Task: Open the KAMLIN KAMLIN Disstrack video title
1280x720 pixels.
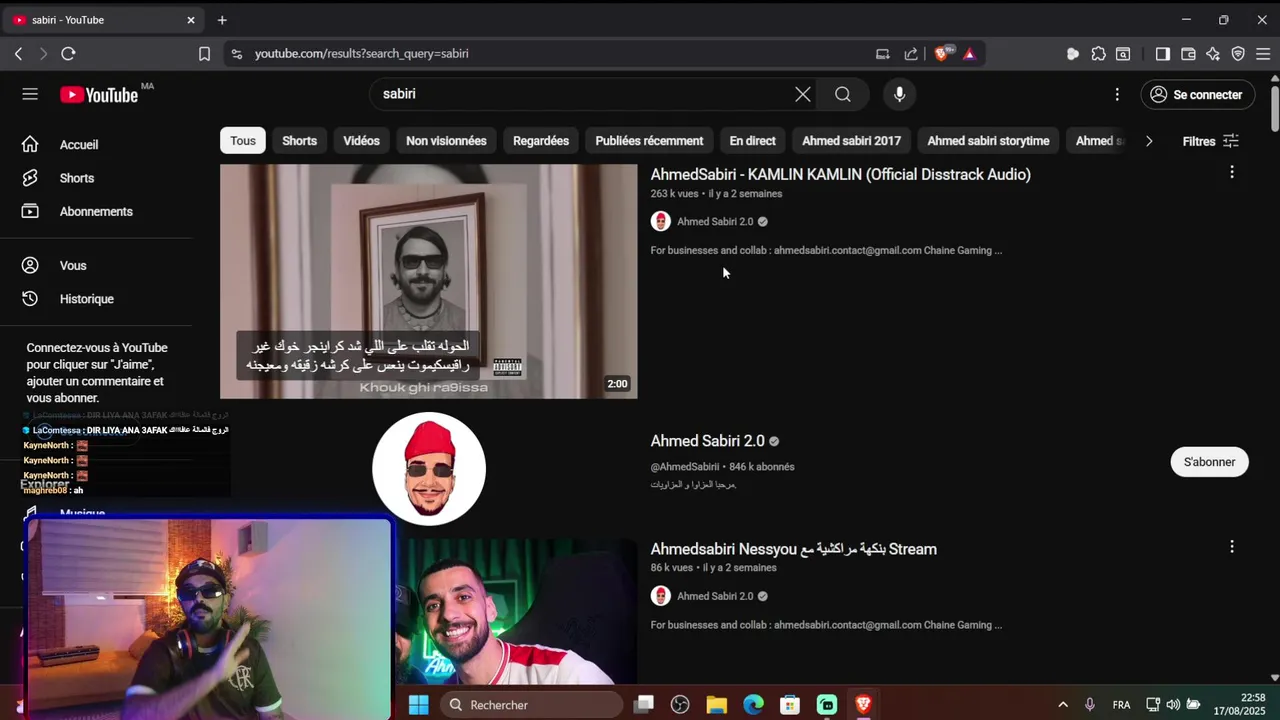Action: [840, 174]
